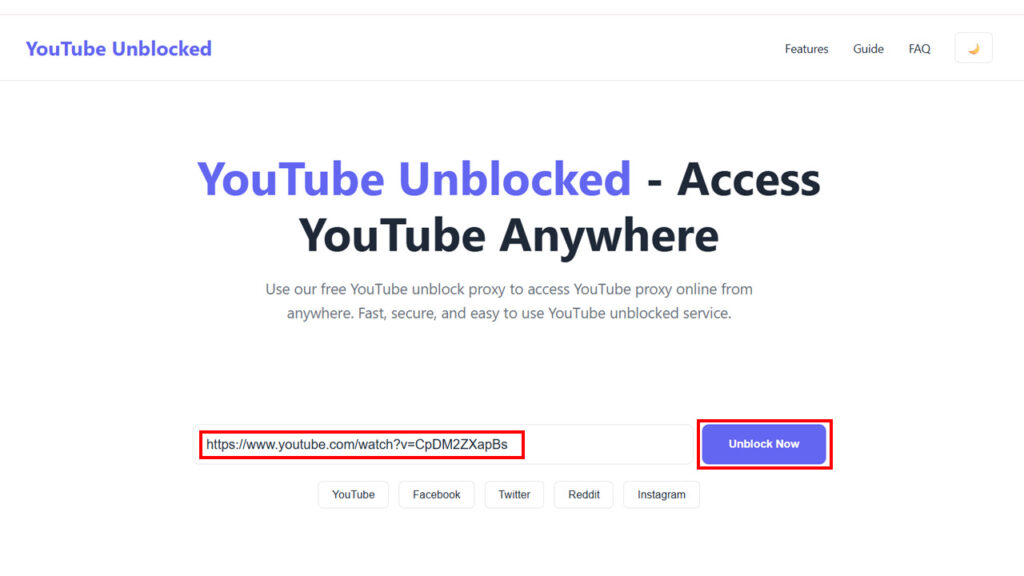Choose the Instagram quick-access button
1024x576 pixels.
661,494
